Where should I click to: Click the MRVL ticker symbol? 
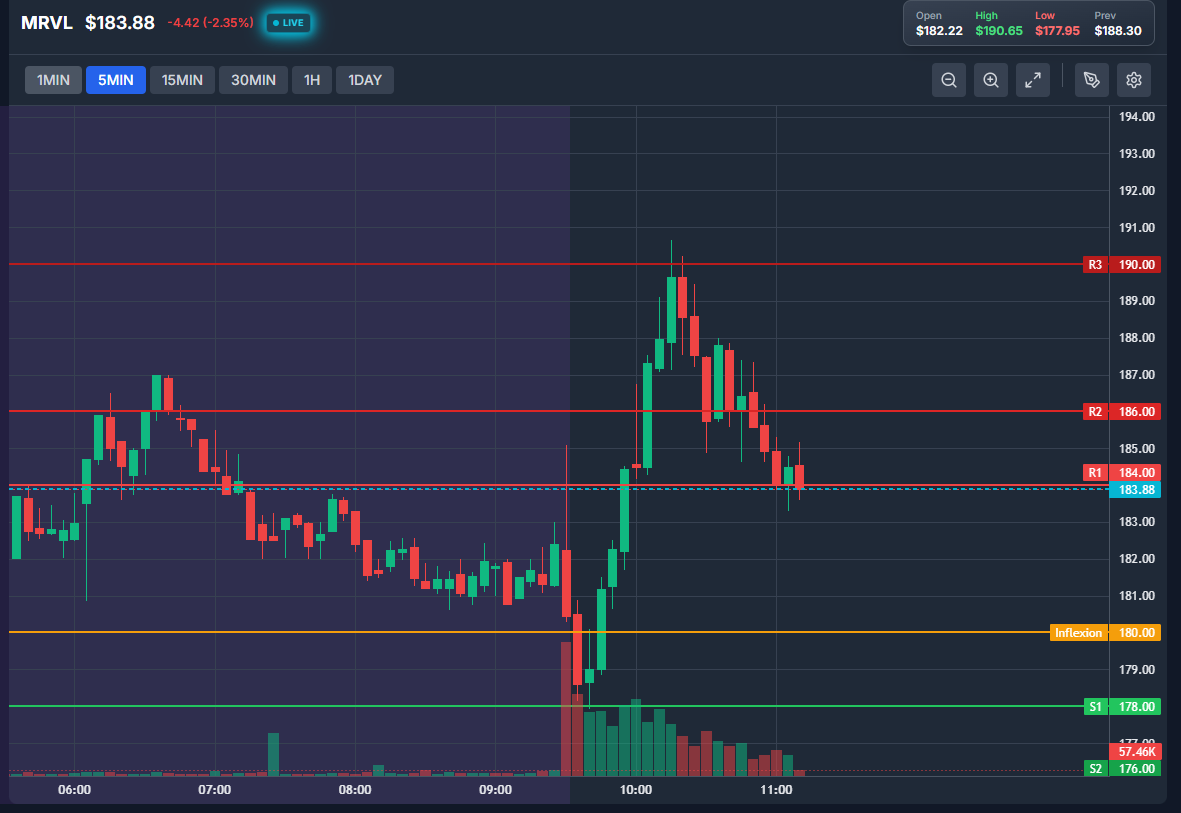[47, 23]
